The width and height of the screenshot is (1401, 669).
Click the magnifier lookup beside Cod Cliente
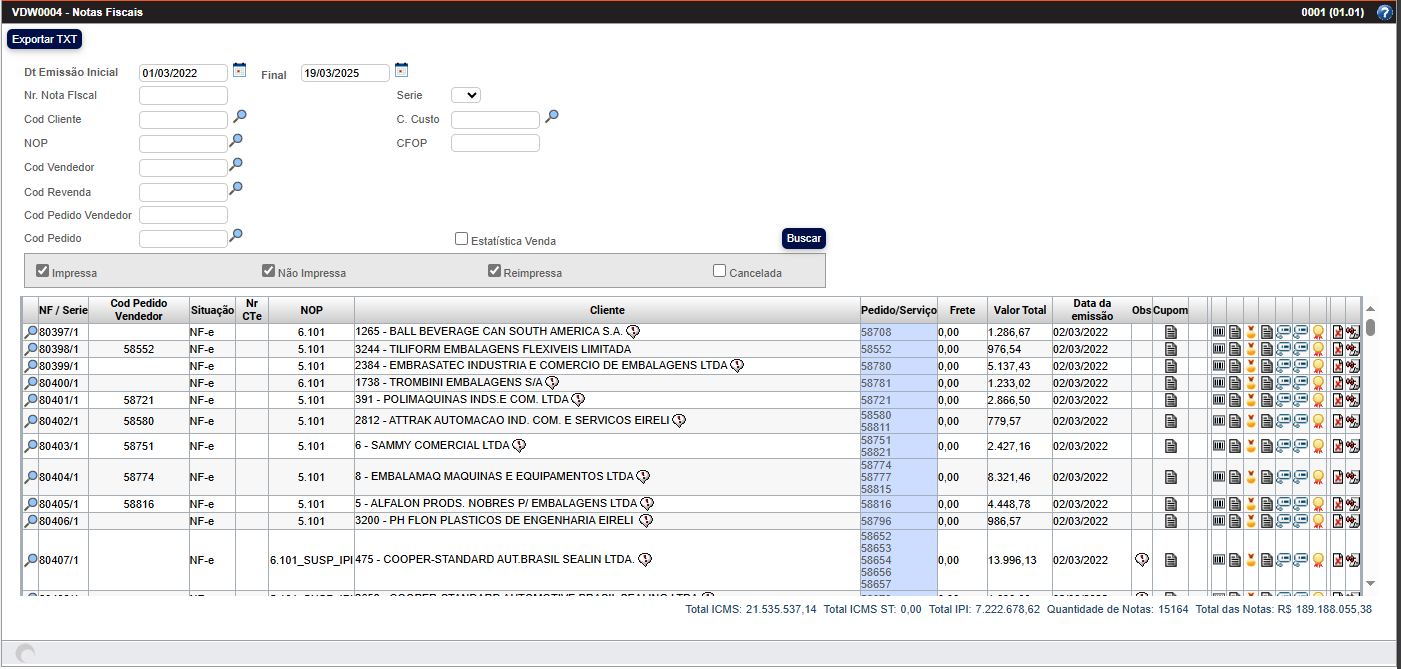239,117
